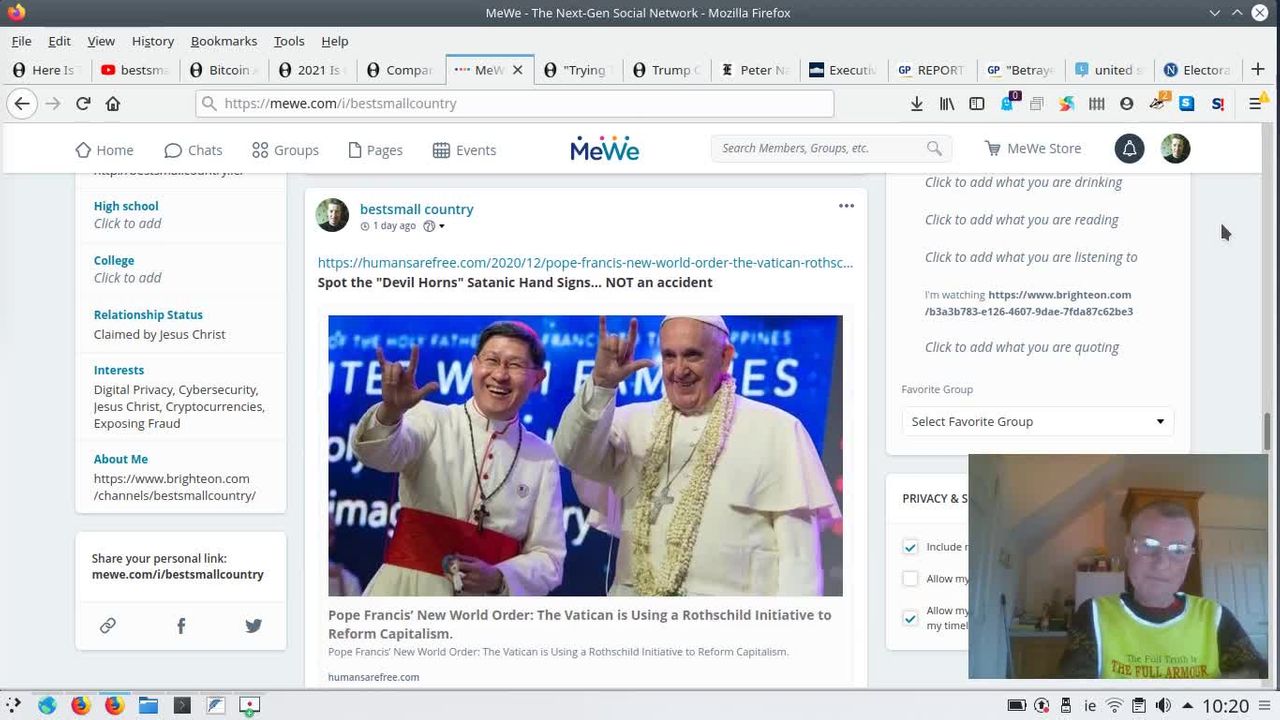Click the Search Members, Groups field

(x=820, y=149)
